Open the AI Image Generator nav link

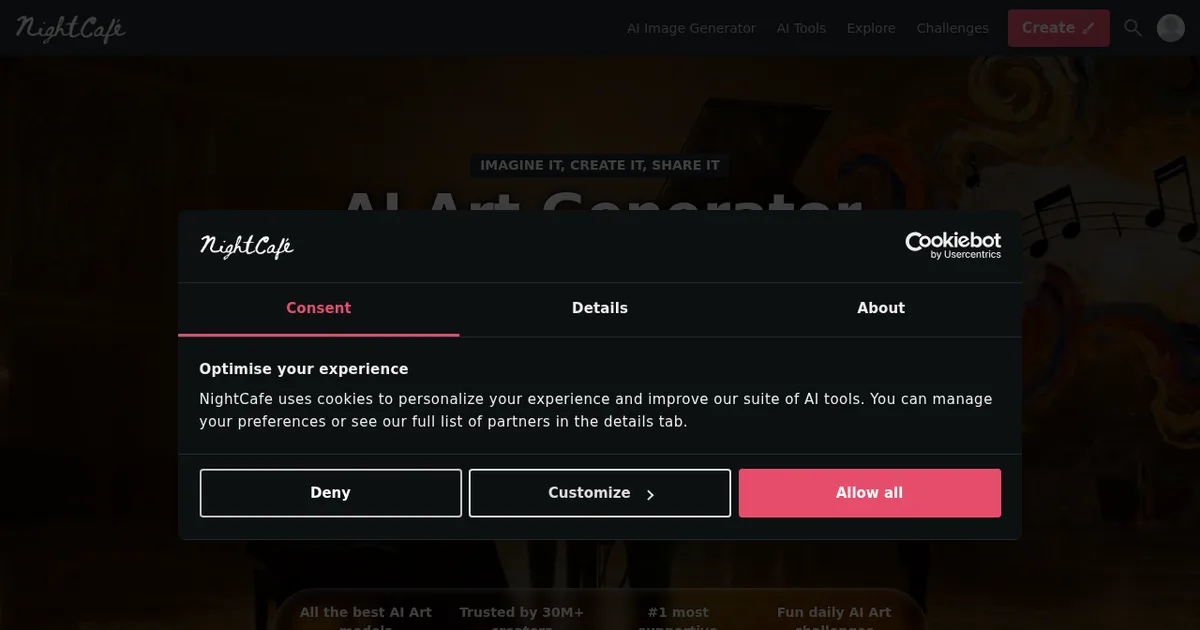click(x=691, y=28)
